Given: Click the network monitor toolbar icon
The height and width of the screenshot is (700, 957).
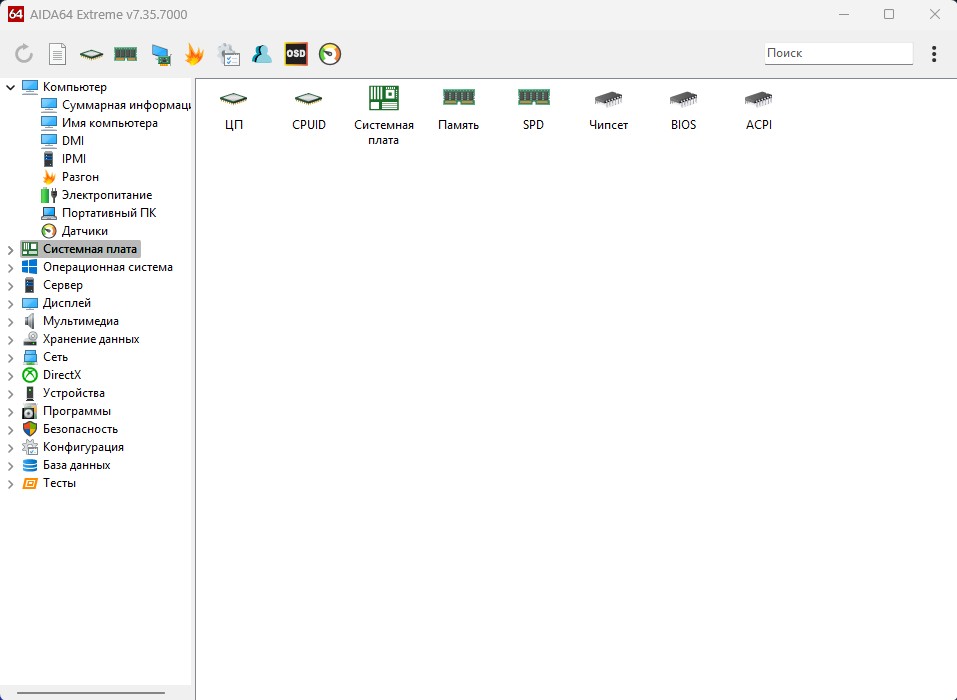Looking at the screenshot, I should coord(161,54).
